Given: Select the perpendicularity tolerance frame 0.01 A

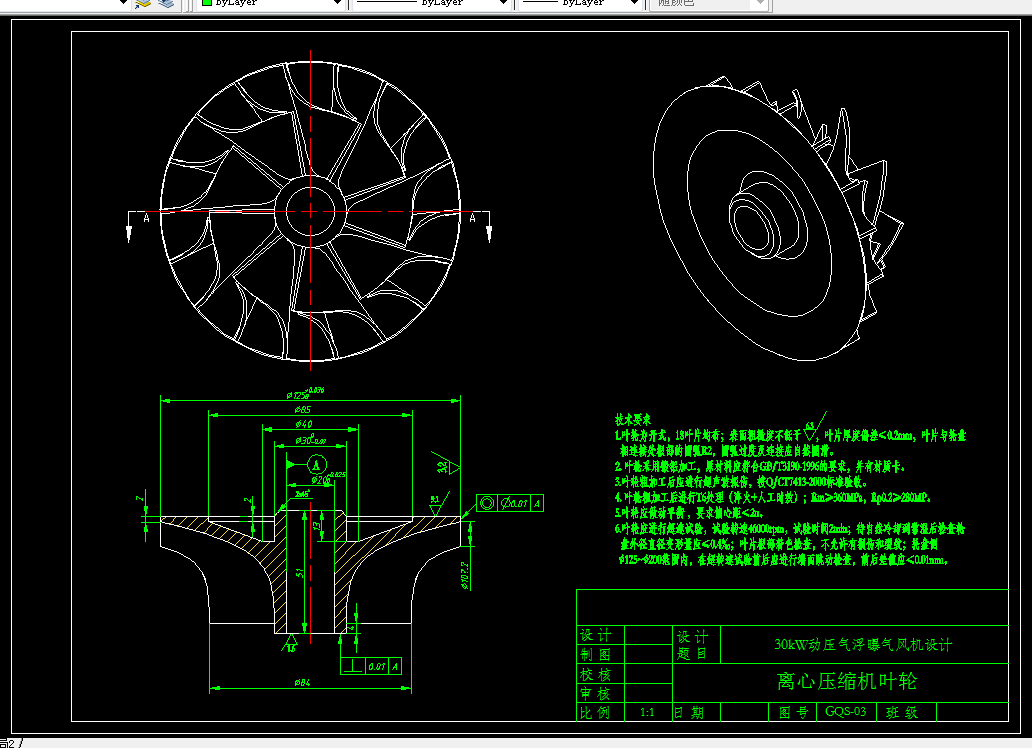Looking at the screenshot, I should pos(371,665).
